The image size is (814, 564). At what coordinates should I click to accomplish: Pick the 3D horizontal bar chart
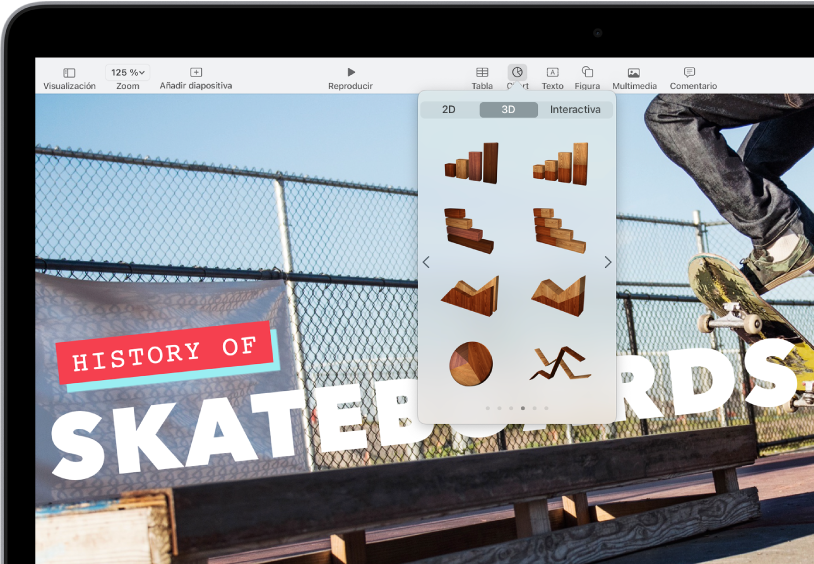[x=470, y=229]
